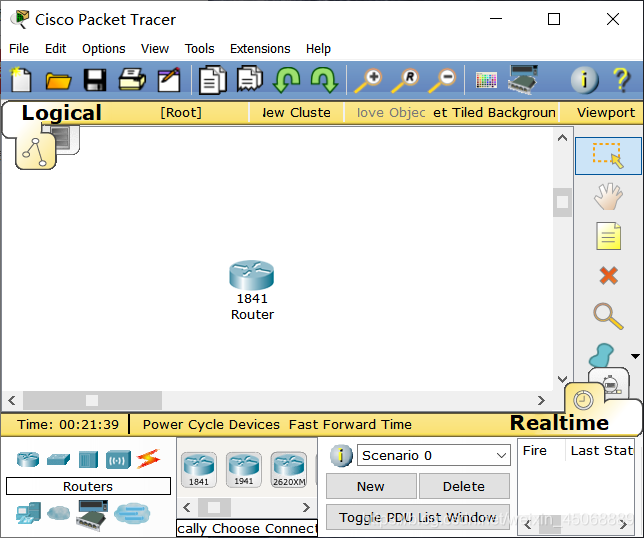
Task: Create a new file from the toolbar
Action: pyautogui.click(x=21, y=80)
